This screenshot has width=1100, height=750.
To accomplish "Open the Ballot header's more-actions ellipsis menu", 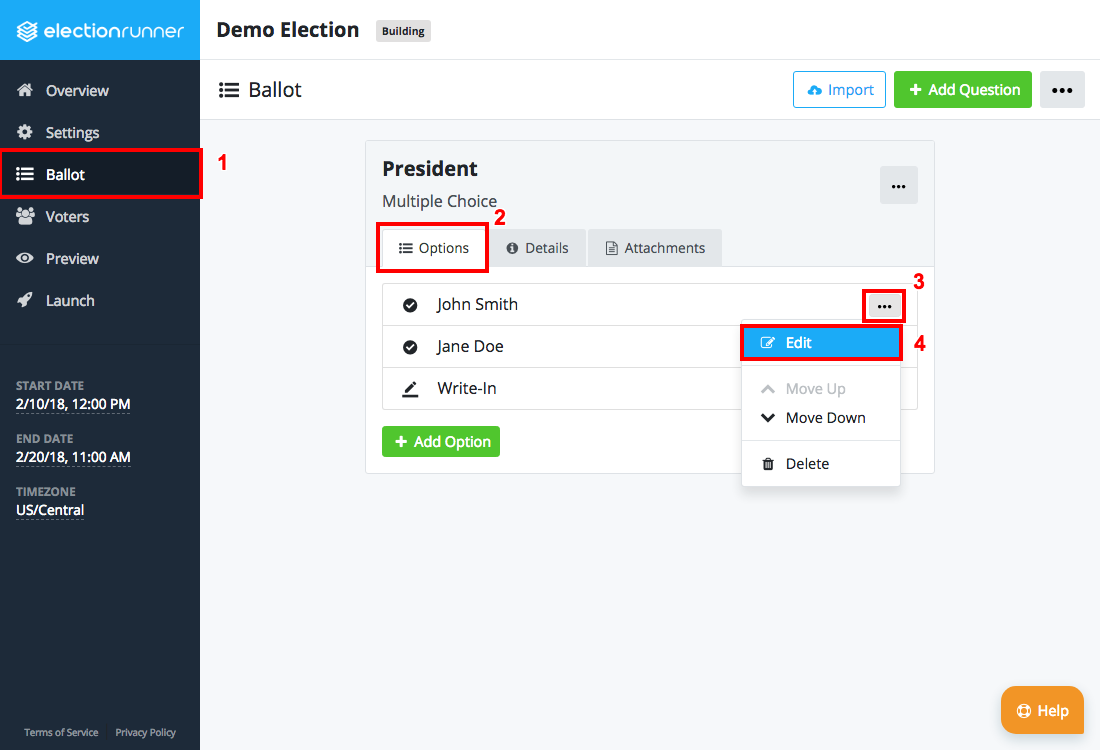I will pos(1062,90).
